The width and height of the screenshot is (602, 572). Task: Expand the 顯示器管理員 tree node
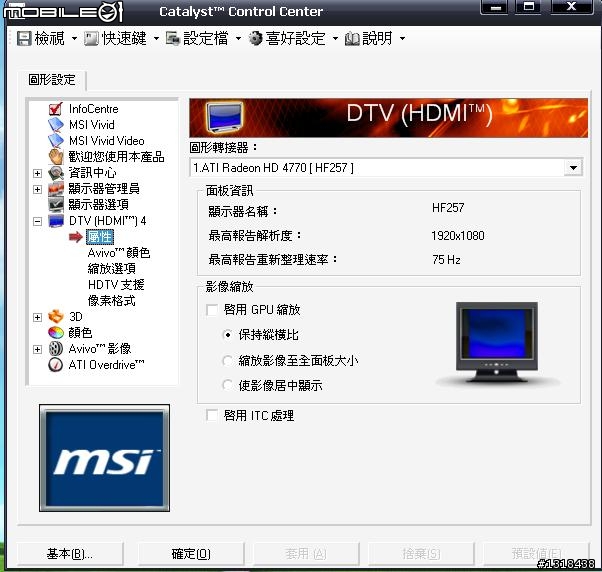click(37, 189)
